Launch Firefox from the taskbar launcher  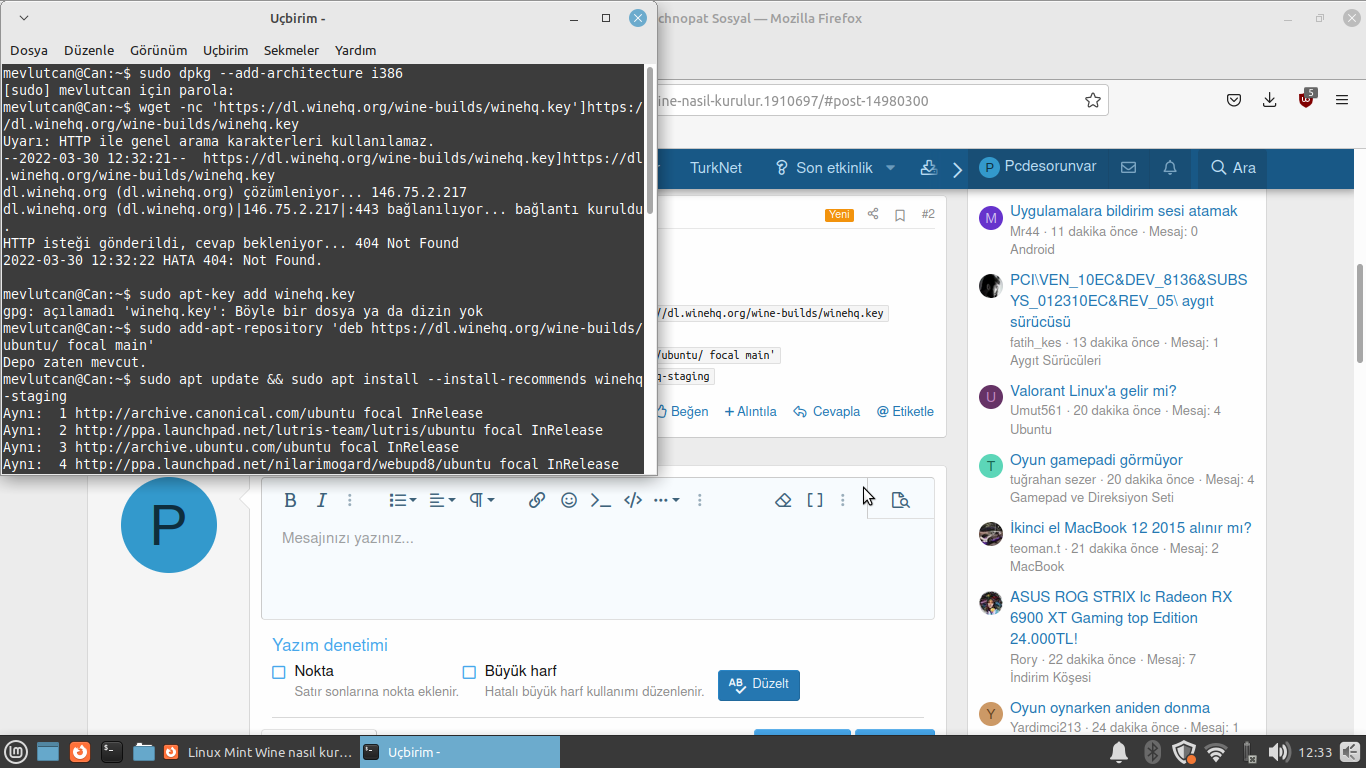(80, 752)
